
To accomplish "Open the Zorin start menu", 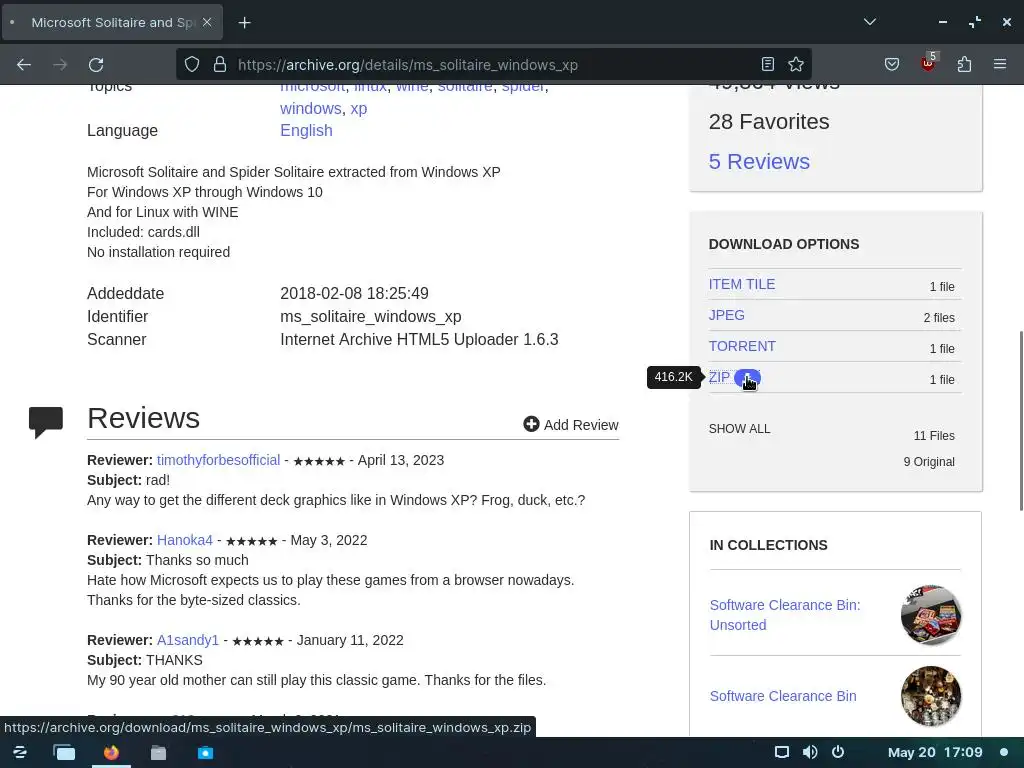I will [20, 752].
